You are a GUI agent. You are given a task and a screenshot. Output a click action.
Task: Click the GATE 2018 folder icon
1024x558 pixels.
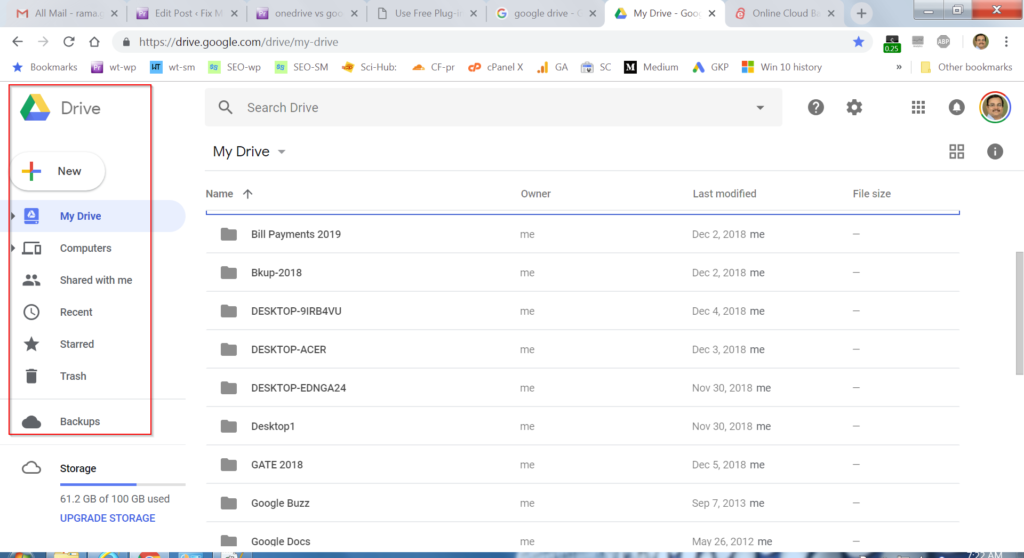pyautogui.click(x=229, y=465)
